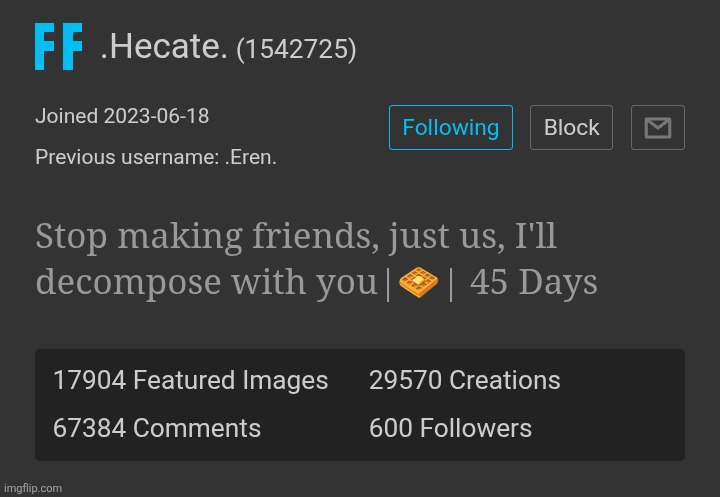Open the 17904 Featured Images link
The width and height of the screenshot is (720, 497).
190,381
